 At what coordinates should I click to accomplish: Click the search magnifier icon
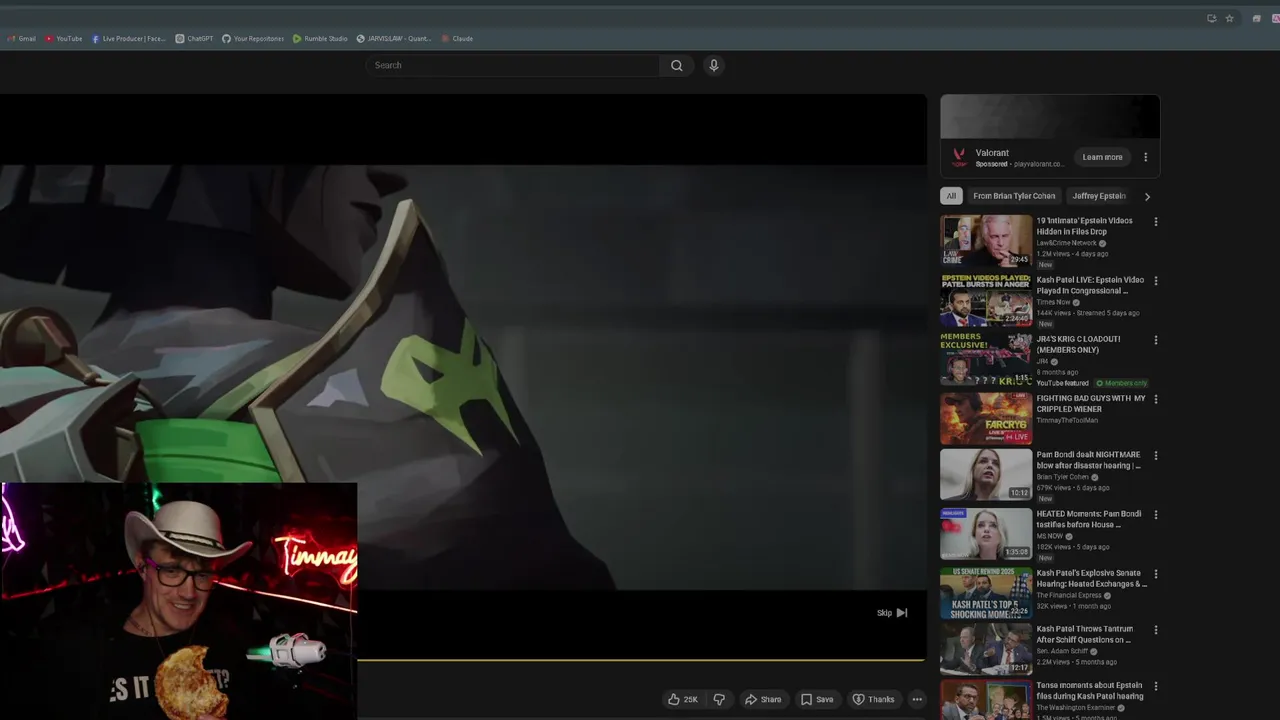pos(677,65)
